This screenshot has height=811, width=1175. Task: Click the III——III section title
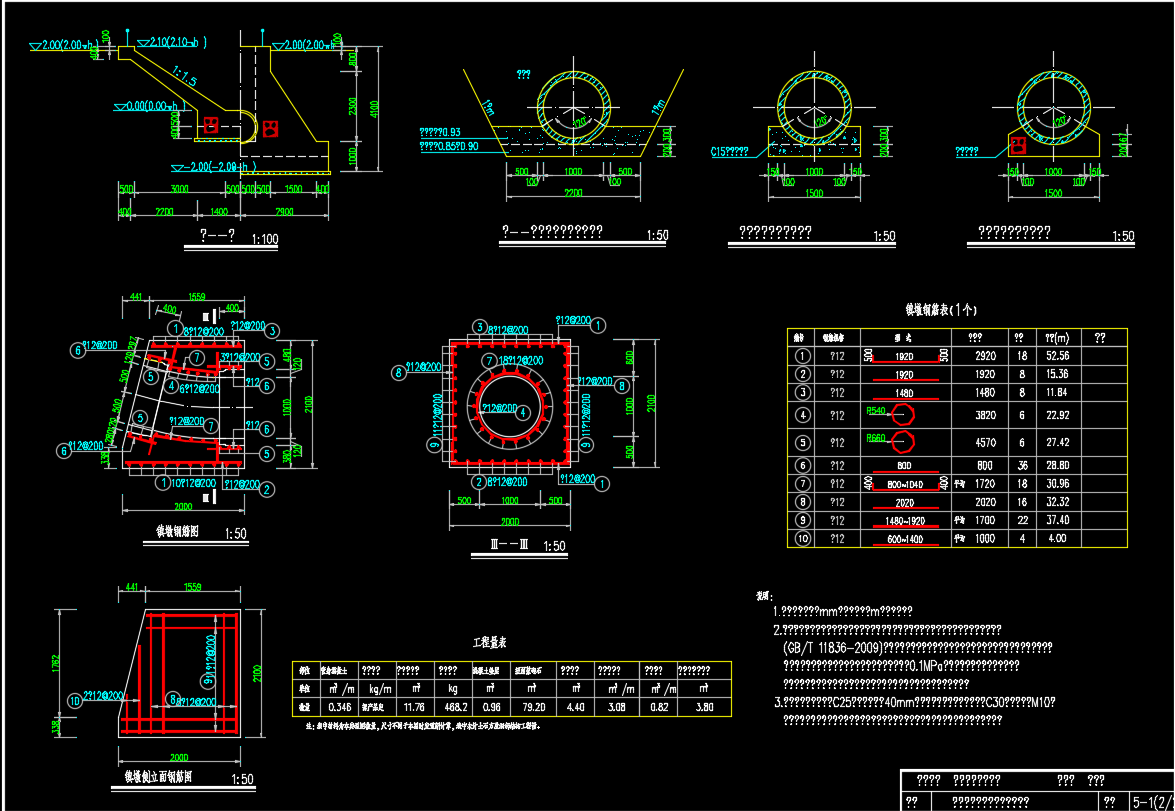pos(501,546)
